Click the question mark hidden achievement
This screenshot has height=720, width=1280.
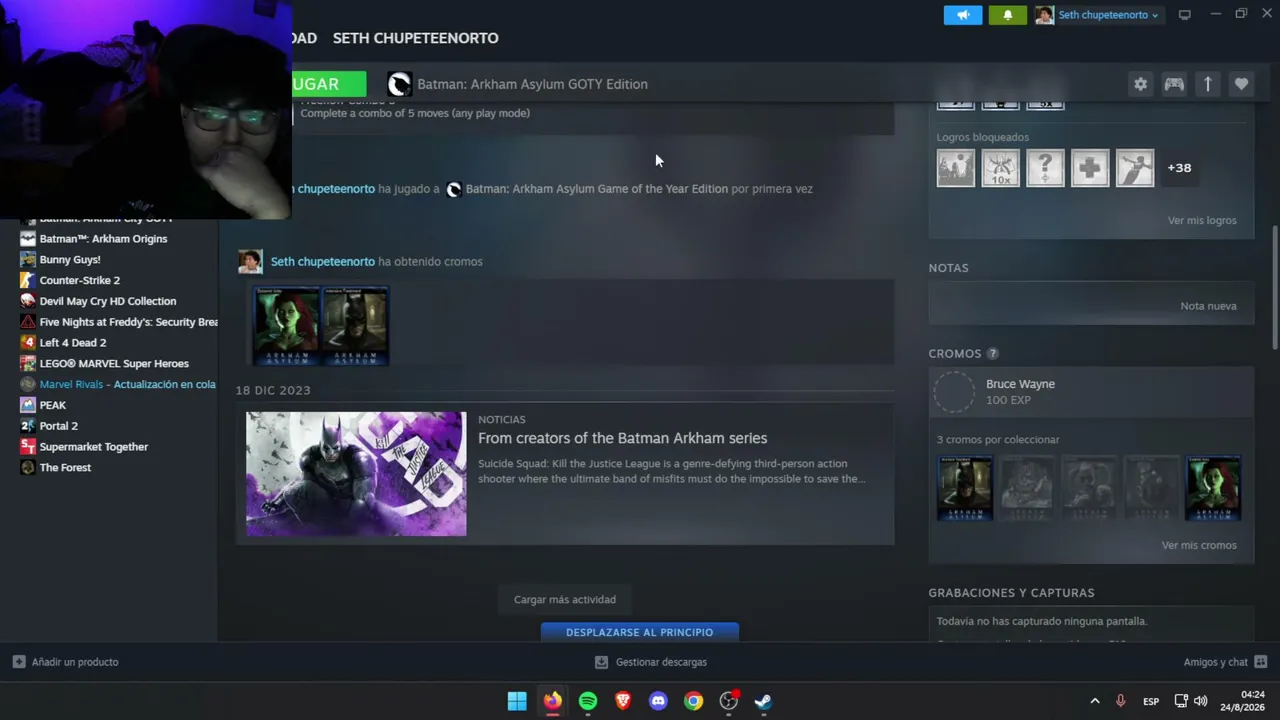1045,168
